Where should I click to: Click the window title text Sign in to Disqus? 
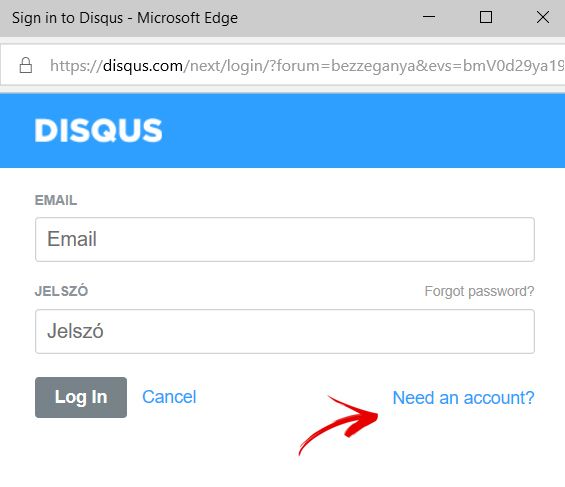pyautogui.click(x=67, y=18)
